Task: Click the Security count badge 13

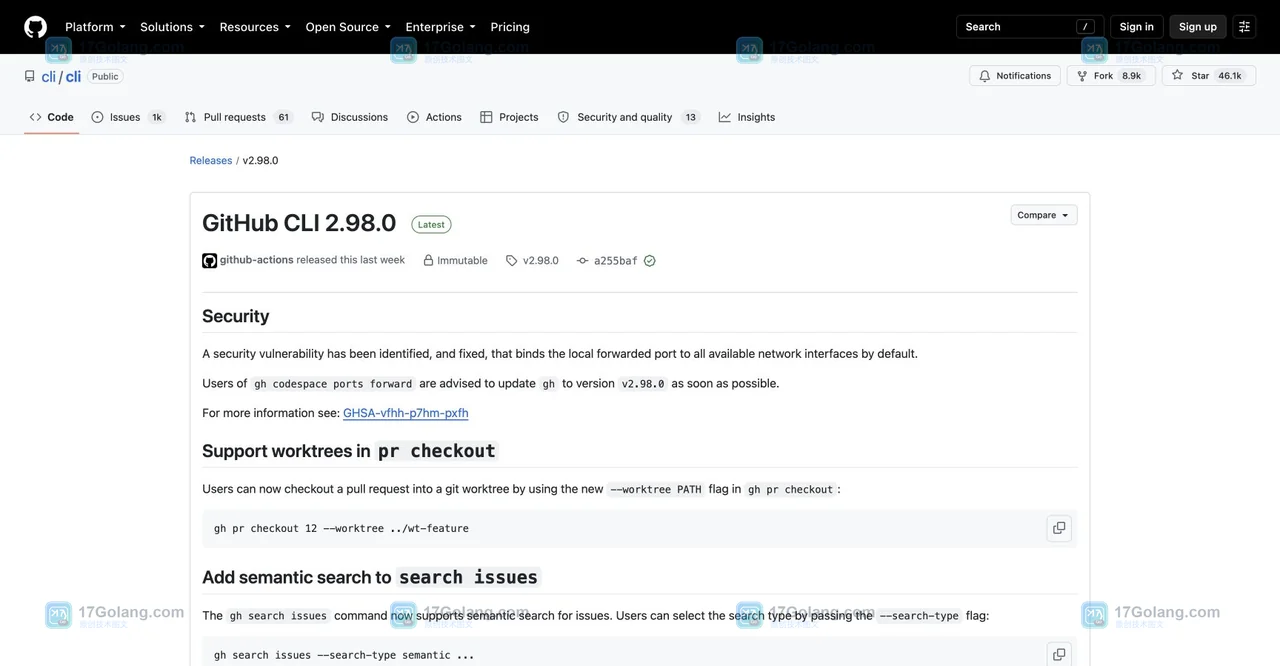Action: point(690,117)
